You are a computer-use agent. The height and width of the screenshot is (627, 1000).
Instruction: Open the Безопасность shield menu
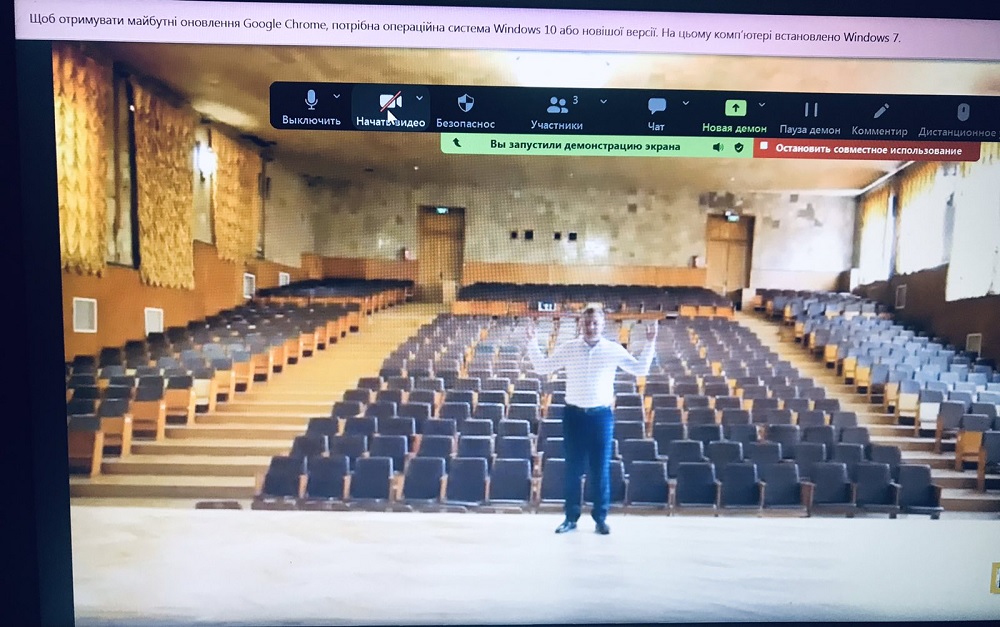(x=466, y=112)
